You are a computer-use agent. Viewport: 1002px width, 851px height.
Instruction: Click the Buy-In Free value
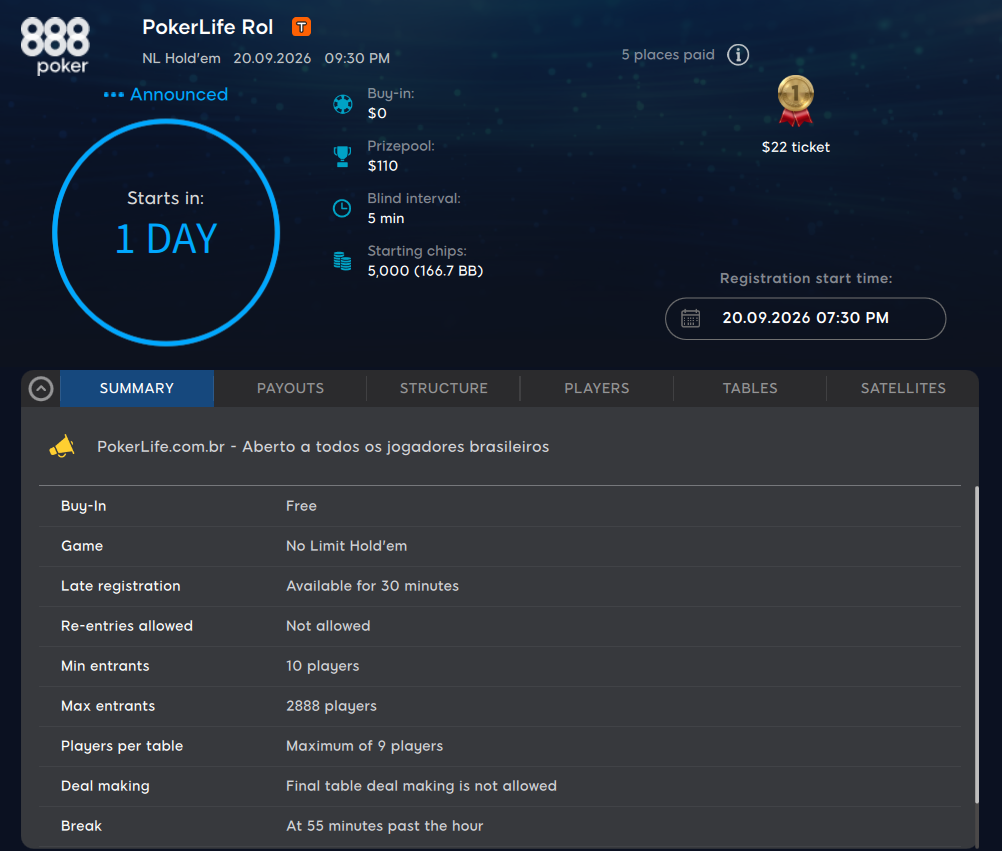pyautogui.click(x=301, y=506)
